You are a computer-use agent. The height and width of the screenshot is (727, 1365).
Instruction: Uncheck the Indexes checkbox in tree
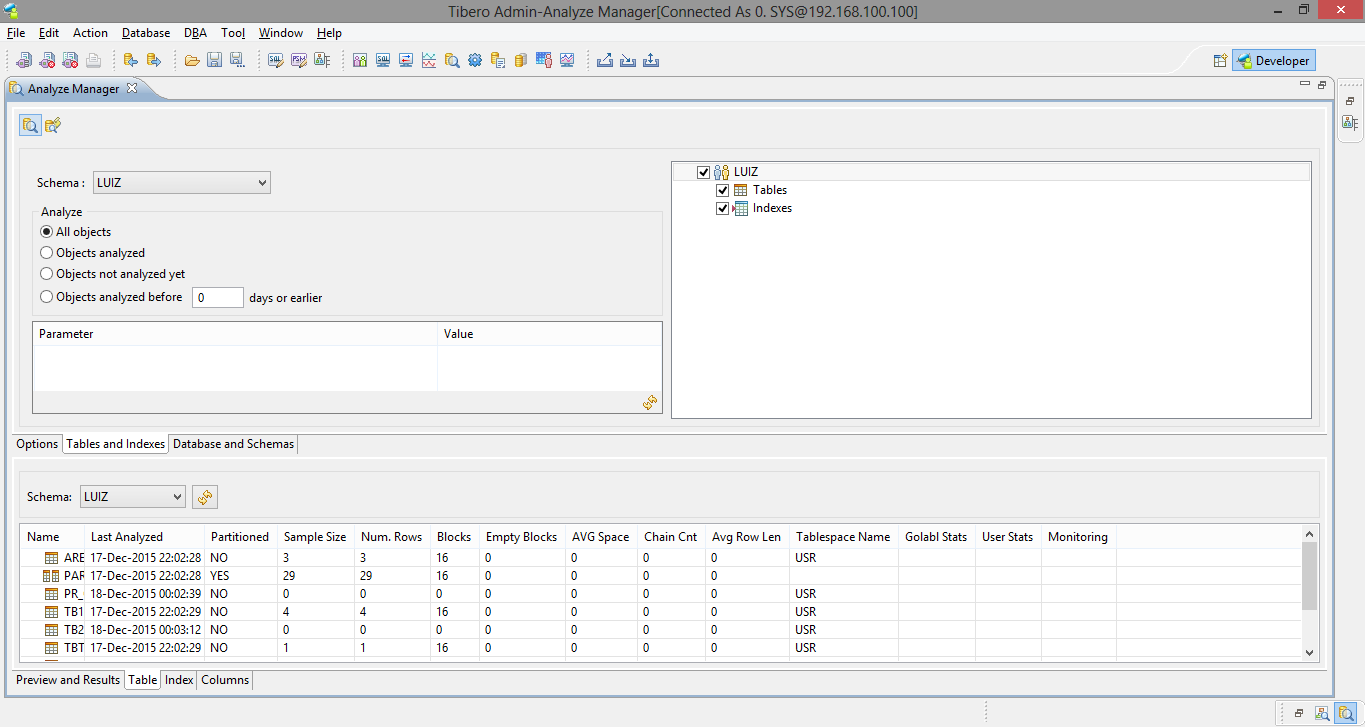click(x=723, y=209)
